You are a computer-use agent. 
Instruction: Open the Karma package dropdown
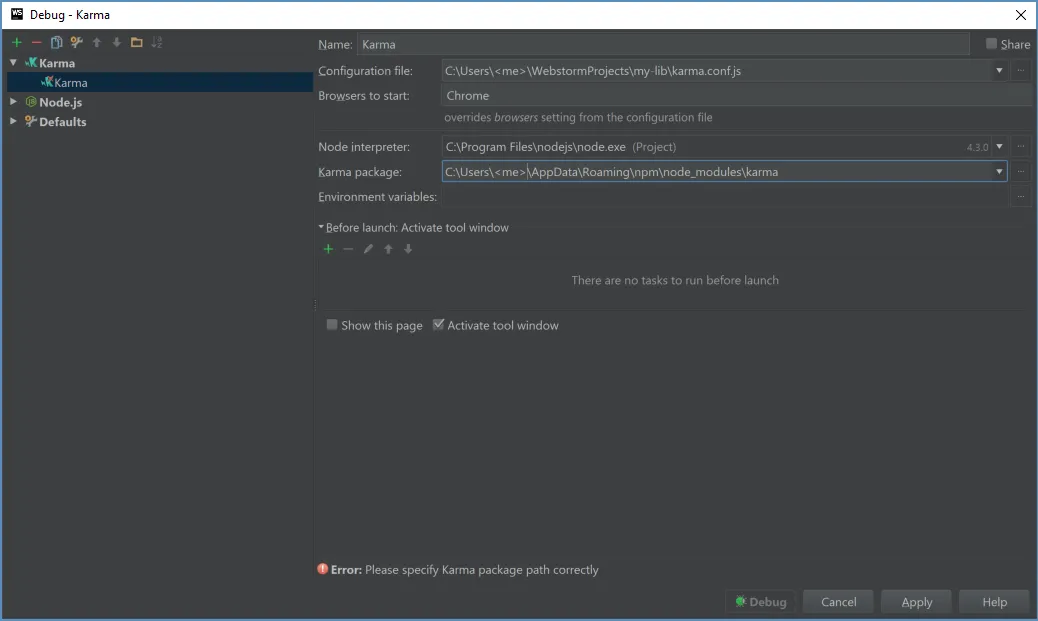999,171
